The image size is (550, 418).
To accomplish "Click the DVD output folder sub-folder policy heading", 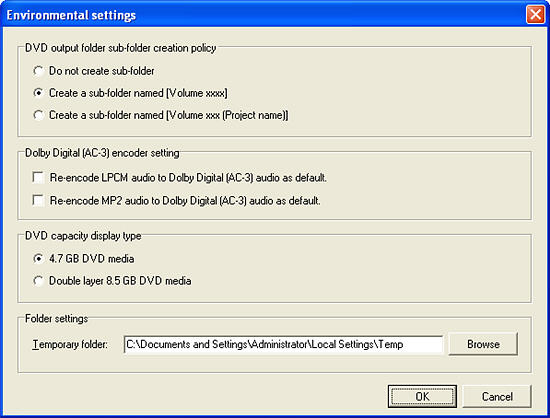I will 120,48.
